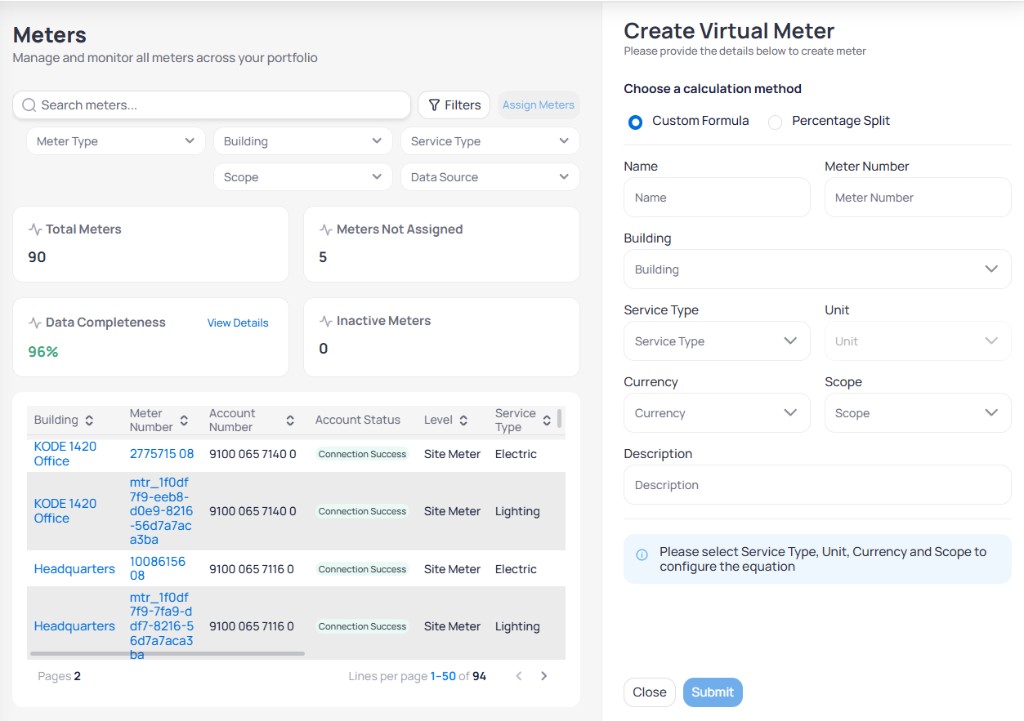Sort table by Building column arrows

89,420
